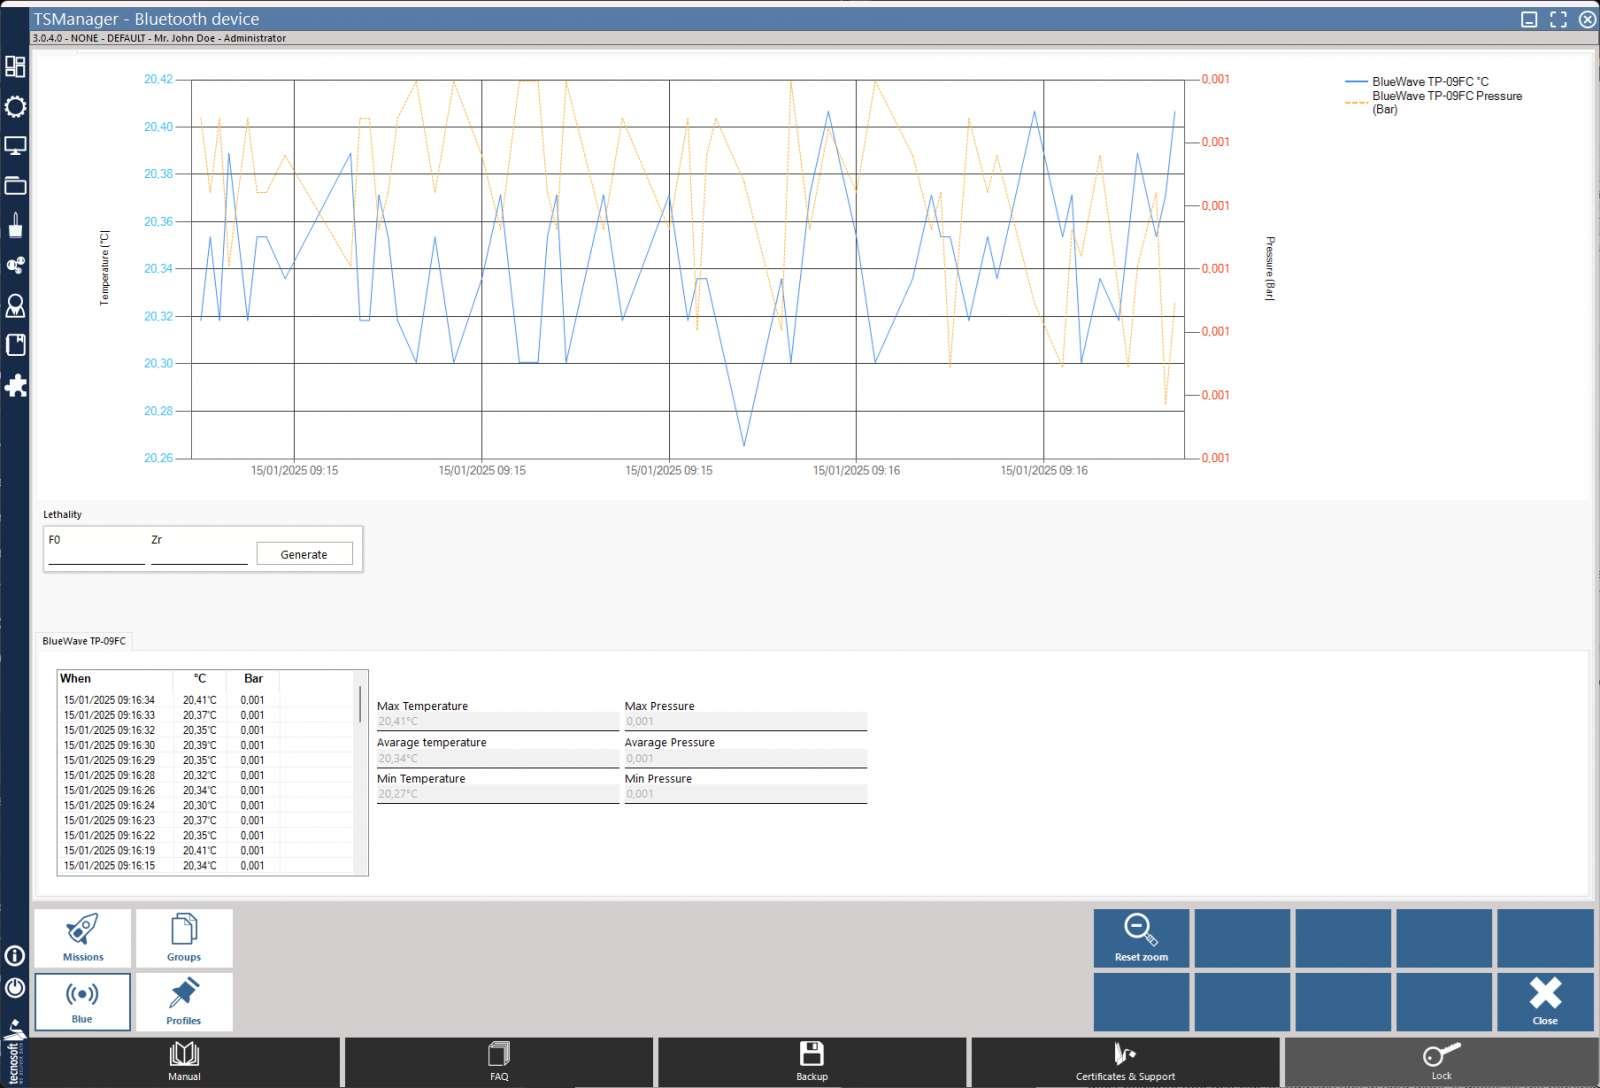Open the Groups section
The width and height of the screenshot is (1600, 1088).
pyautogui.click(x=183, y=937)
